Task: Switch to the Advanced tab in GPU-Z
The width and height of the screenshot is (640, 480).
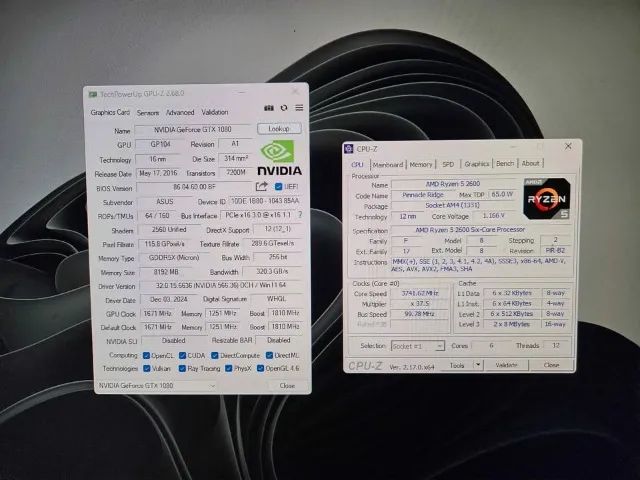Action: (x=180, y=112)
